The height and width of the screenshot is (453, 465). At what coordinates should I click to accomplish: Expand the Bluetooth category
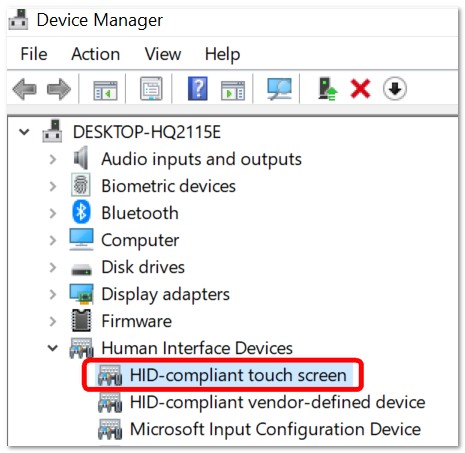point(53,213)
